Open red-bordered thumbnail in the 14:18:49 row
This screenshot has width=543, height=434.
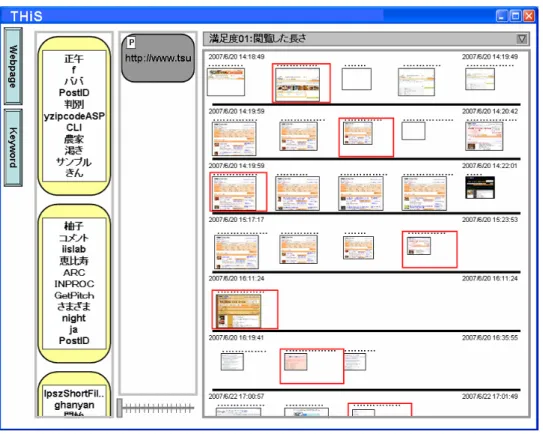tap(301, 83)
